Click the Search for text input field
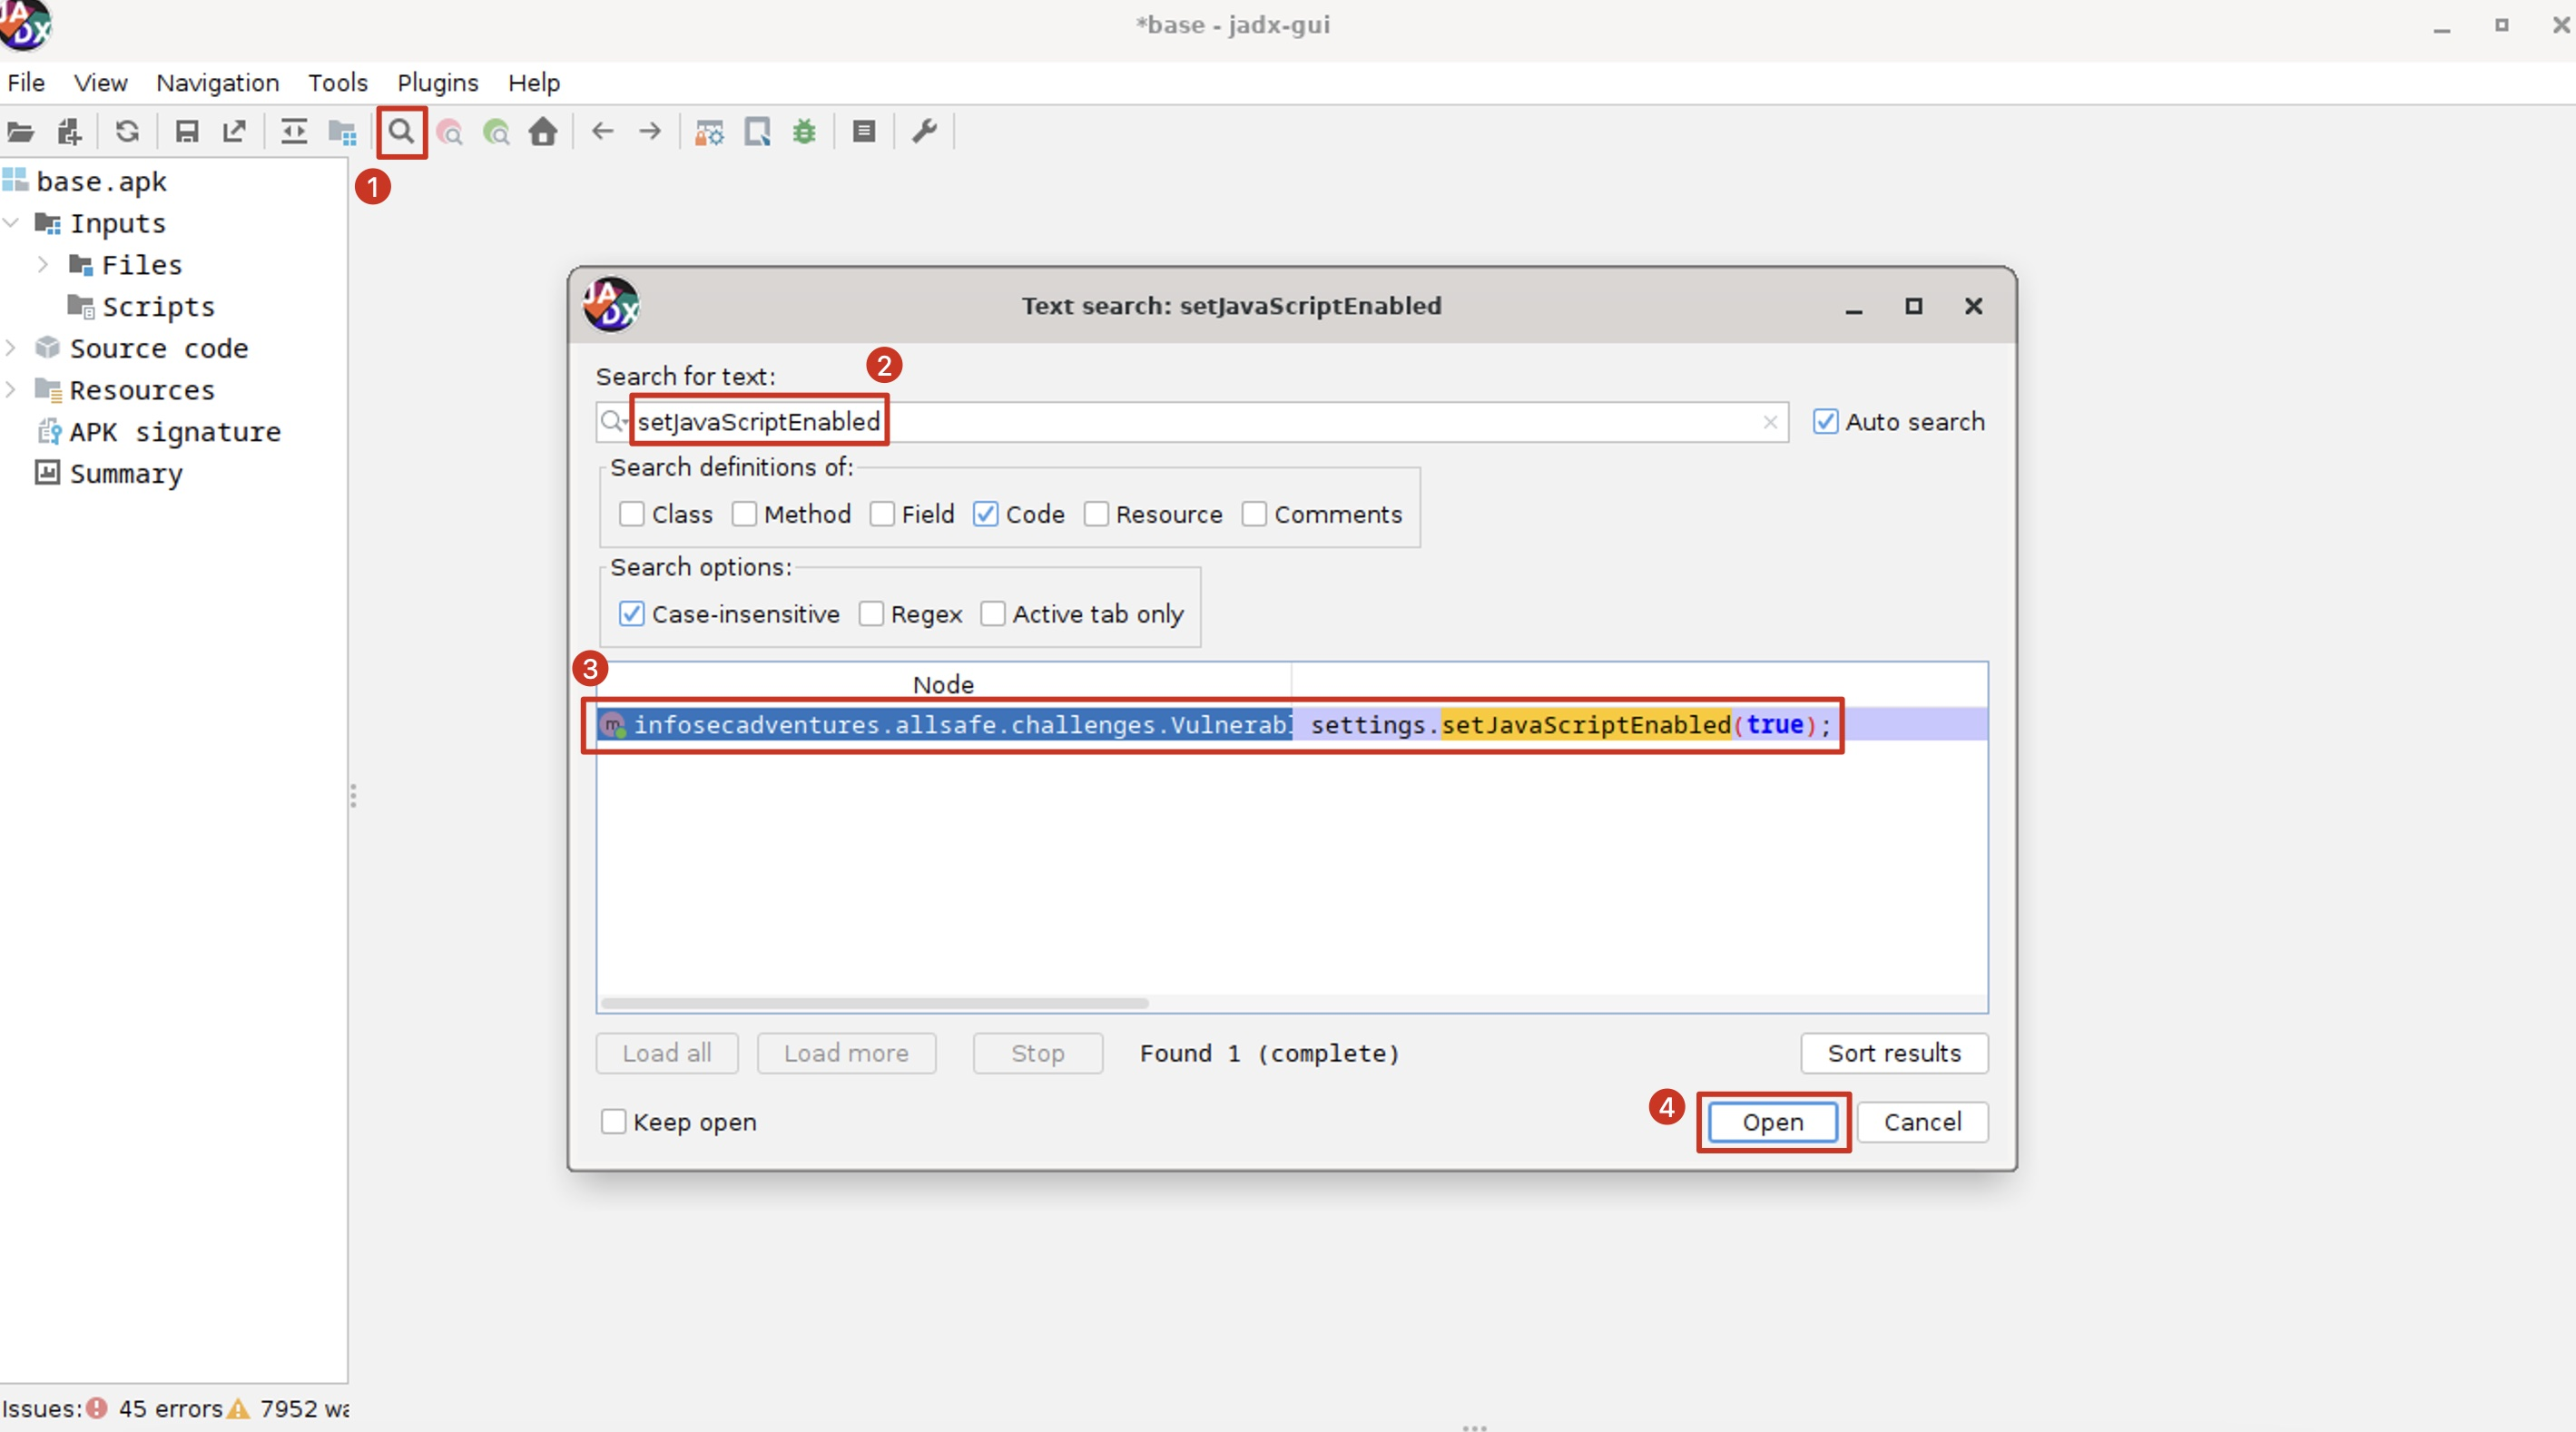The height and width of the screenshot is (1432, 2576). coord(1192,422)
